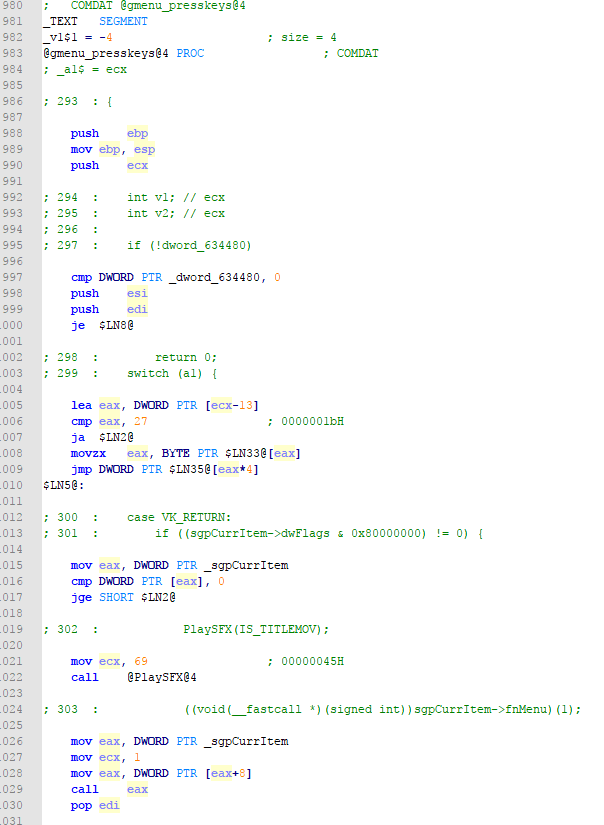Click the "if (!dword_634480)" source comment
The width and height of the screenshot is (604, 825).
pyautogui.click(x=189, y=246)
